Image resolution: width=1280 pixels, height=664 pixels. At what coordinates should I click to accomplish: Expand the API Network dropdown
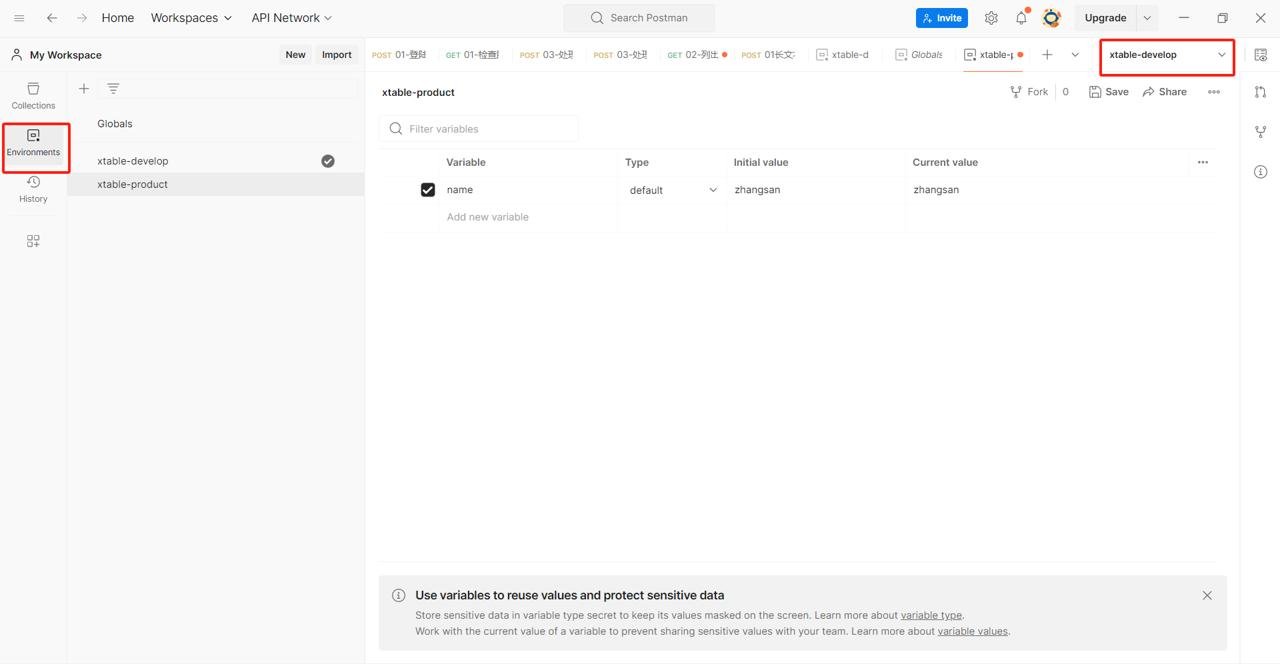(x=291, y=18)
